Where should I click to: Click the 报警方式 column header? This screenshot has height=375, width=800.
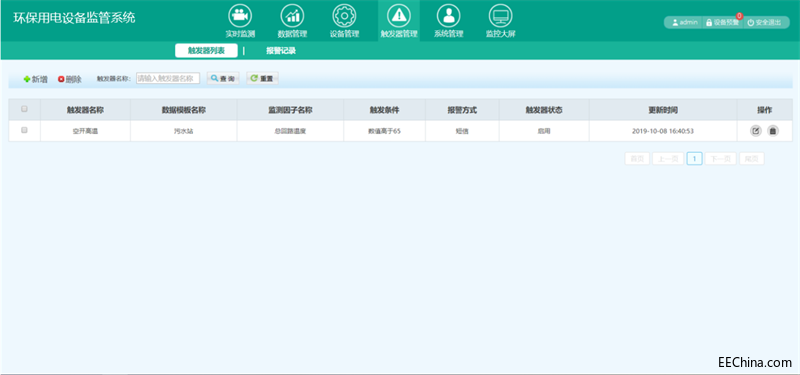tap(462, 110)
